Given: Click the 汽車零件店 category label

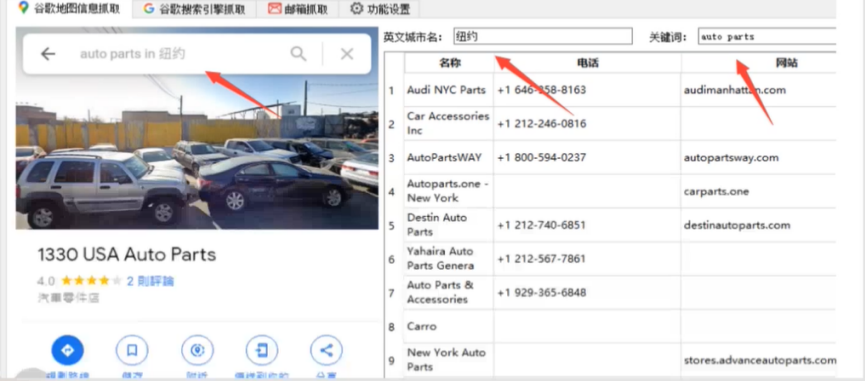Looking at the screenshot, I should [x=68, y=298].
